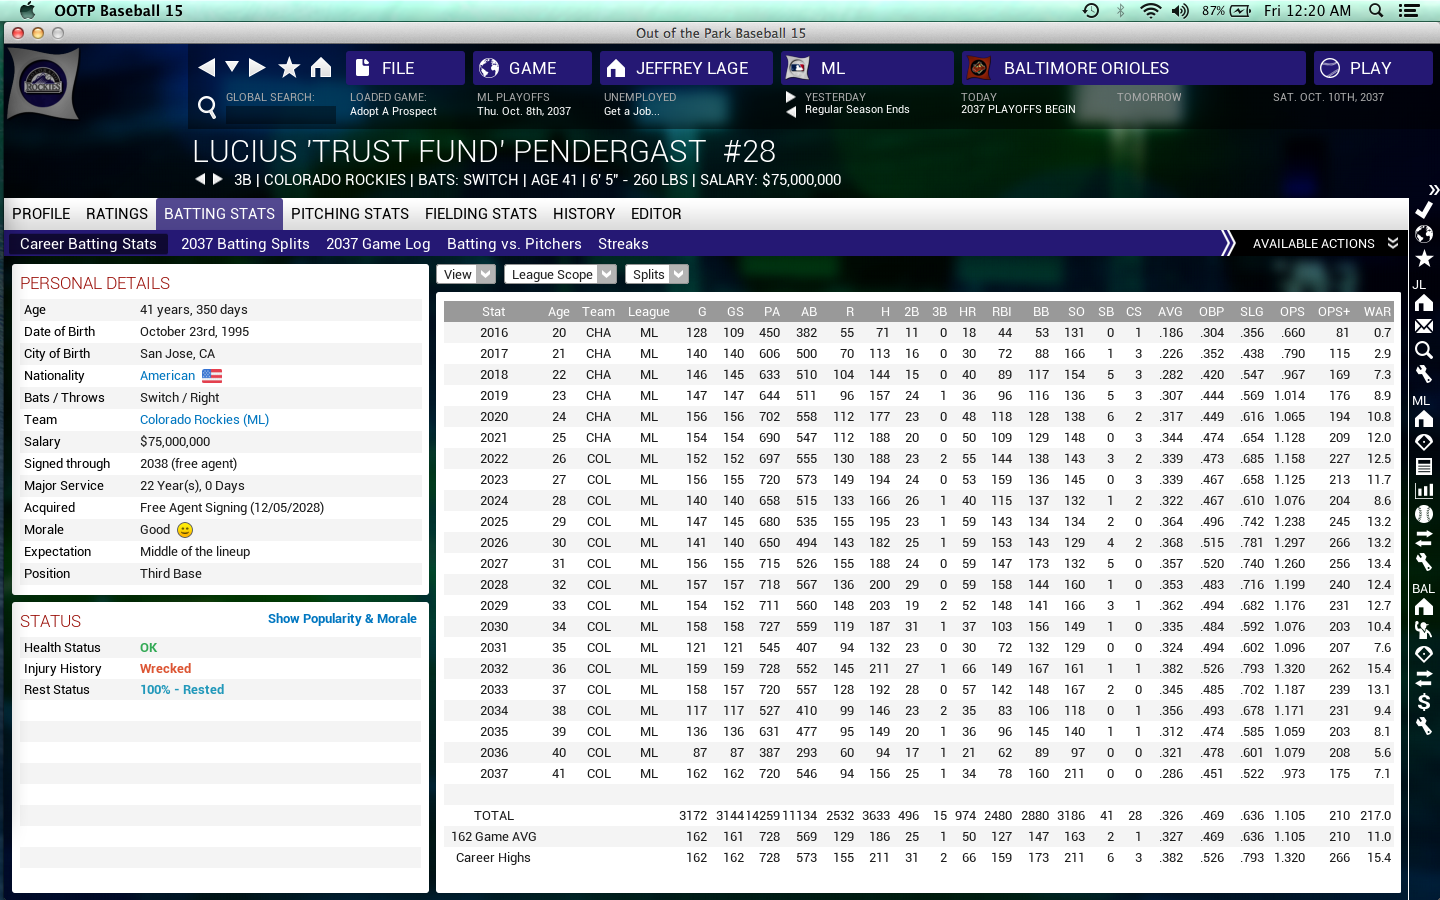Click the global search magnifier icon
1440x900 pixels.
coord(207,107)
